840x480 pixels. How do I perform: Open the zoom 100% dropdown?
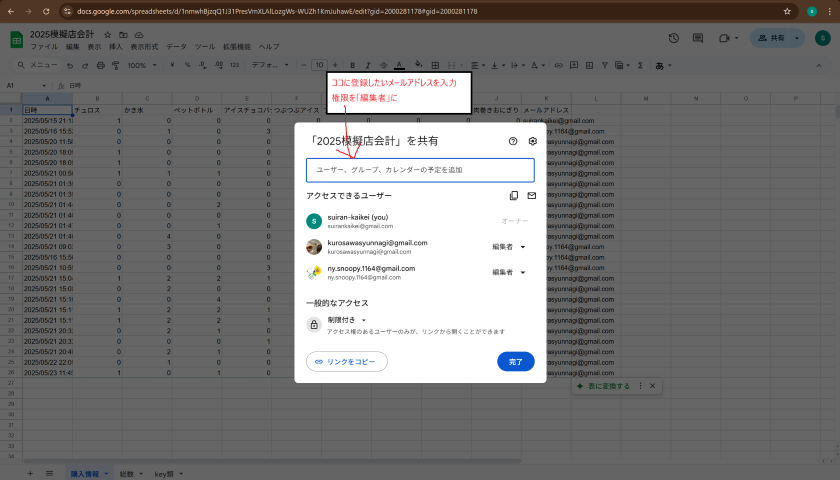click(x=142, y=65)
